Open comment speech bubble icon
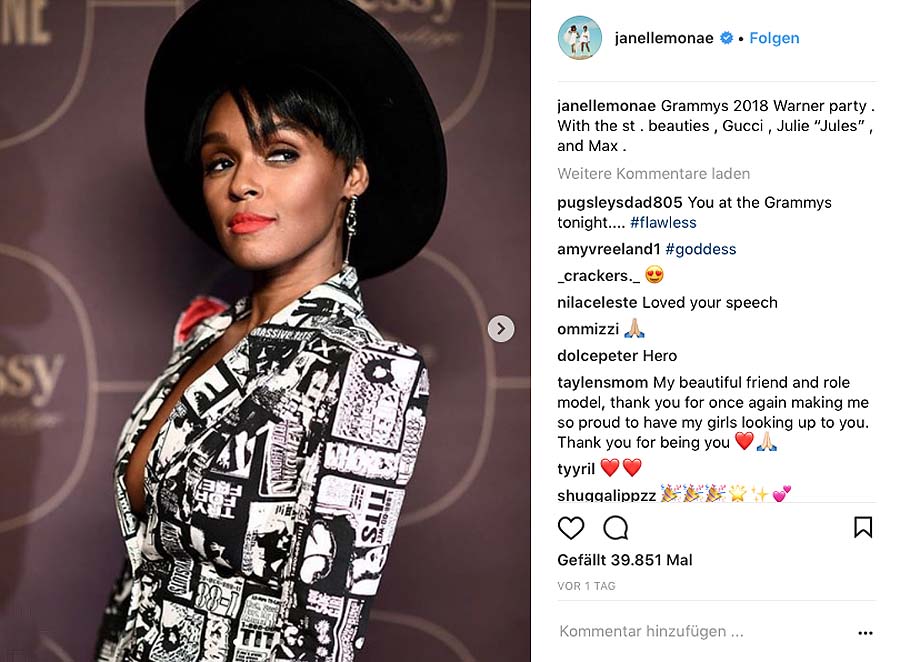The image size is (900, 662). click(x=615, y=528)
